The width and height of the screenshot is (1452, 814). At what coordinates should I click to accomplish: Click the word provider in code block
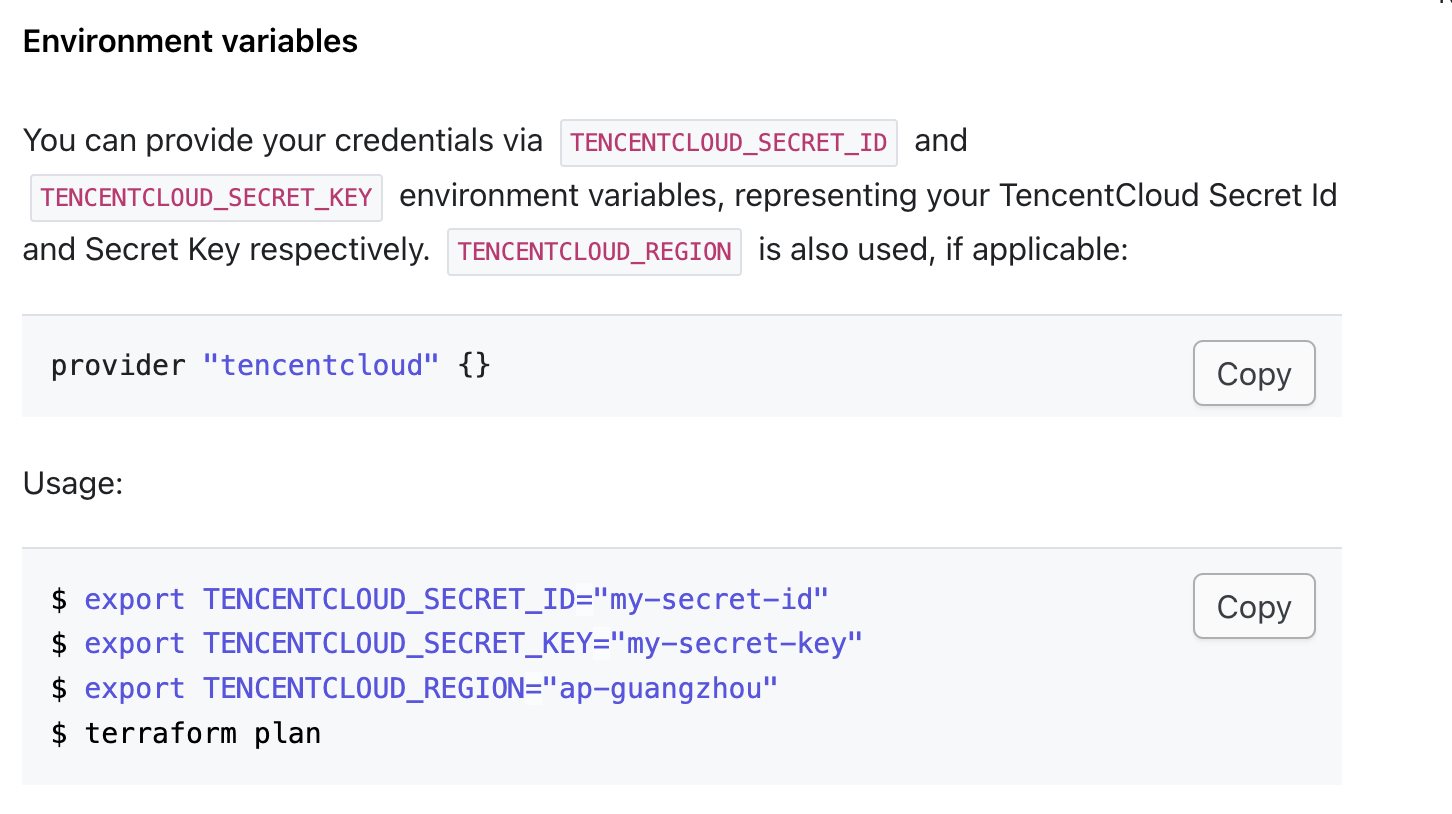click(118, 365)
